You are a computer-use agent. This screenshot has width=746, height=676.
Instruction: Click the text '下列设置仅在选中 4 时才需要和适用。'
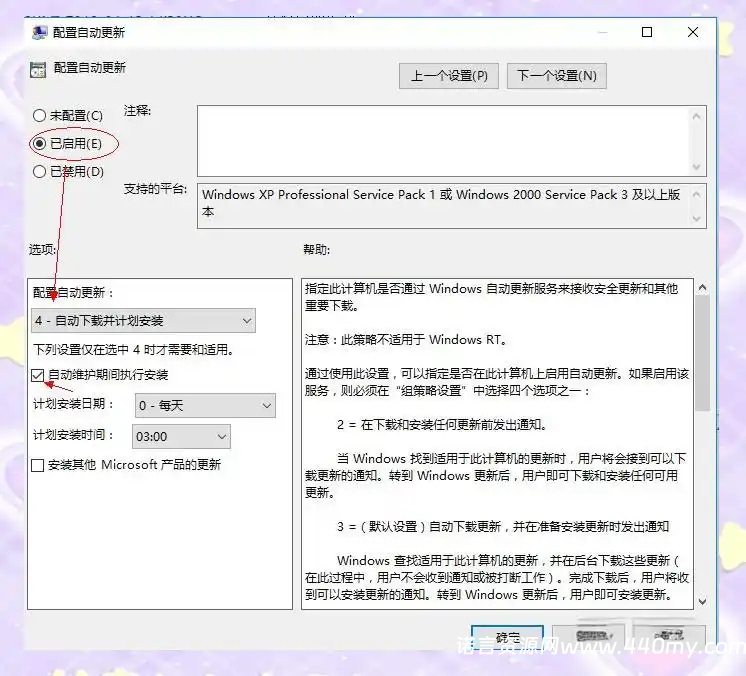tap(134, 350)
